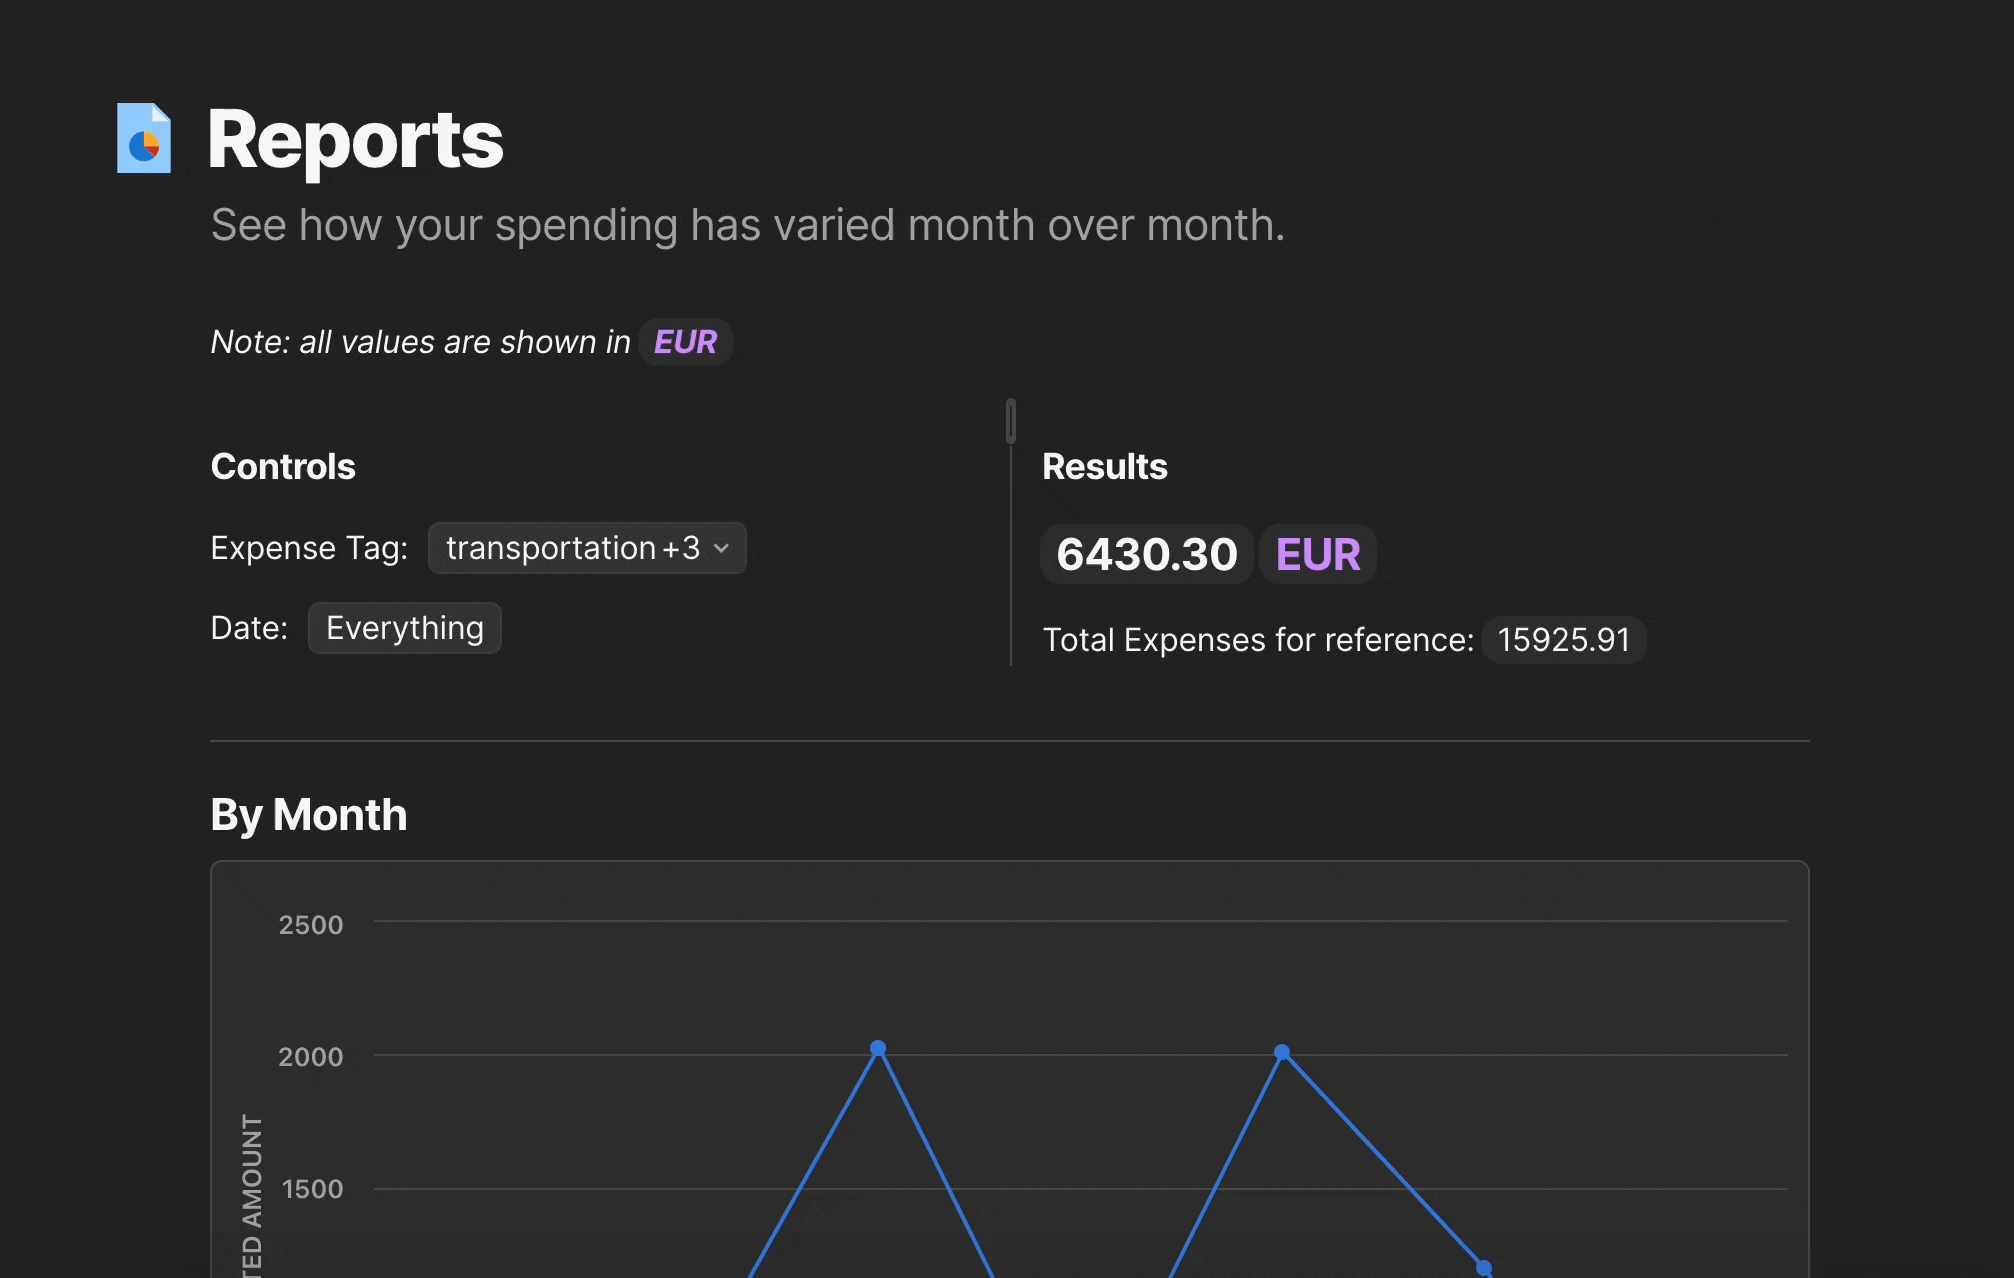The image size is (2014, 1278).
Task: Click the Expense Tag: label
Action: click(x=310, y=548)
